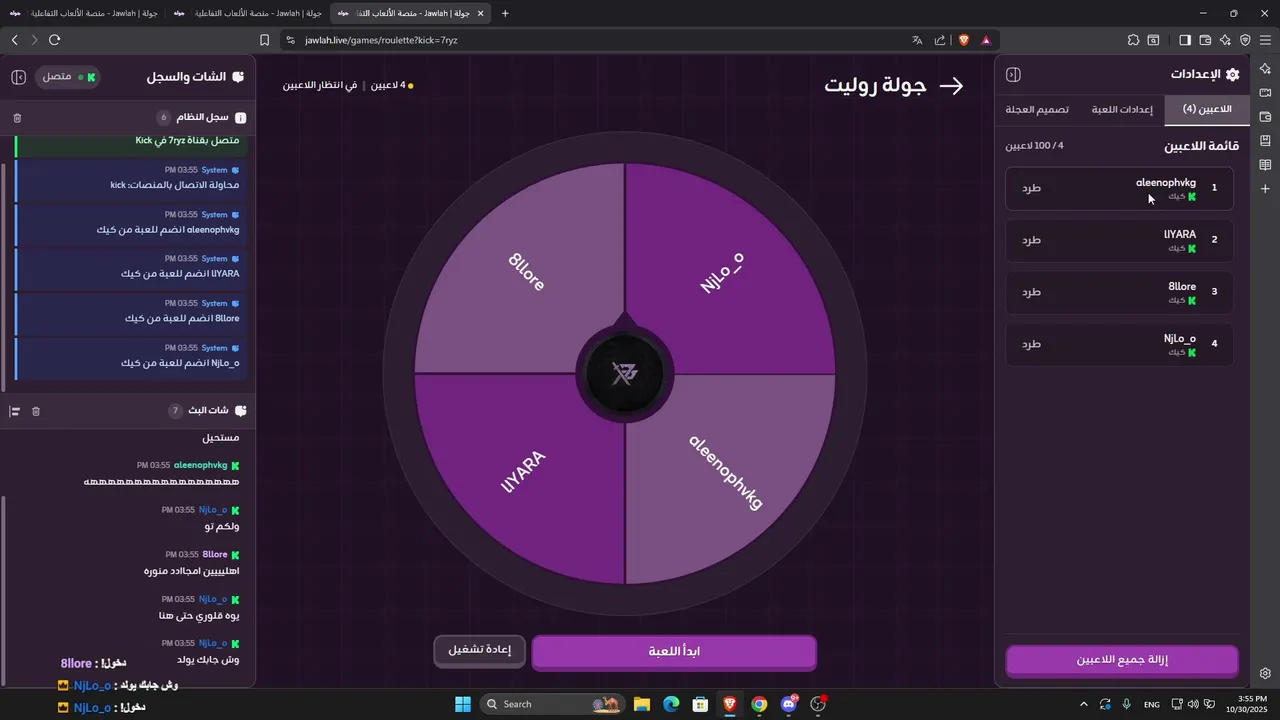This screenshot has height=720, width=1280.
Task: Switch to the players tab
Action: pos(1207,109)
